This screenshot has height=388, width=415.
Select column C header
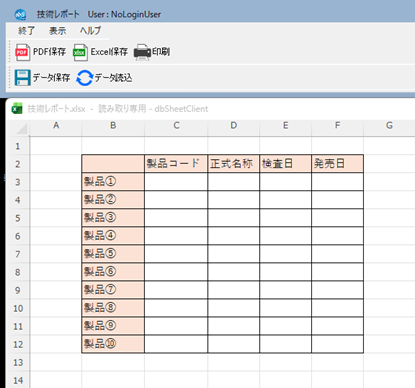(176, 126)
